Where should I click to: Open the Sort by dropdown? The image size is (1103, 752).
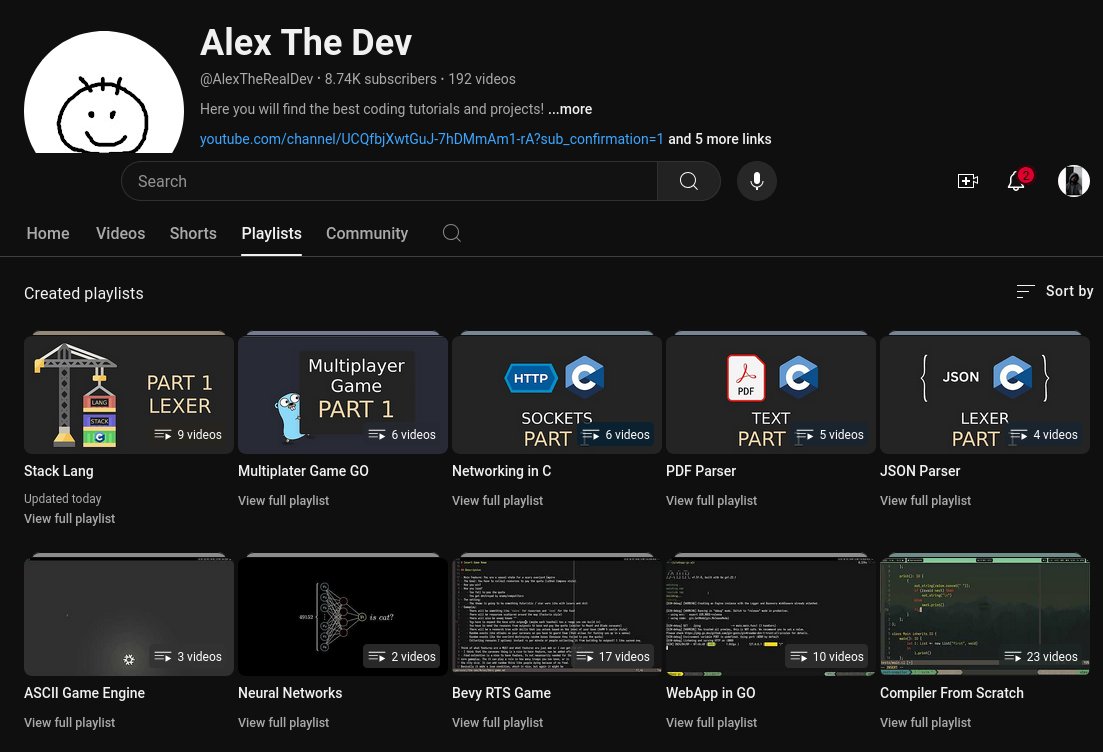(1055, 291)
